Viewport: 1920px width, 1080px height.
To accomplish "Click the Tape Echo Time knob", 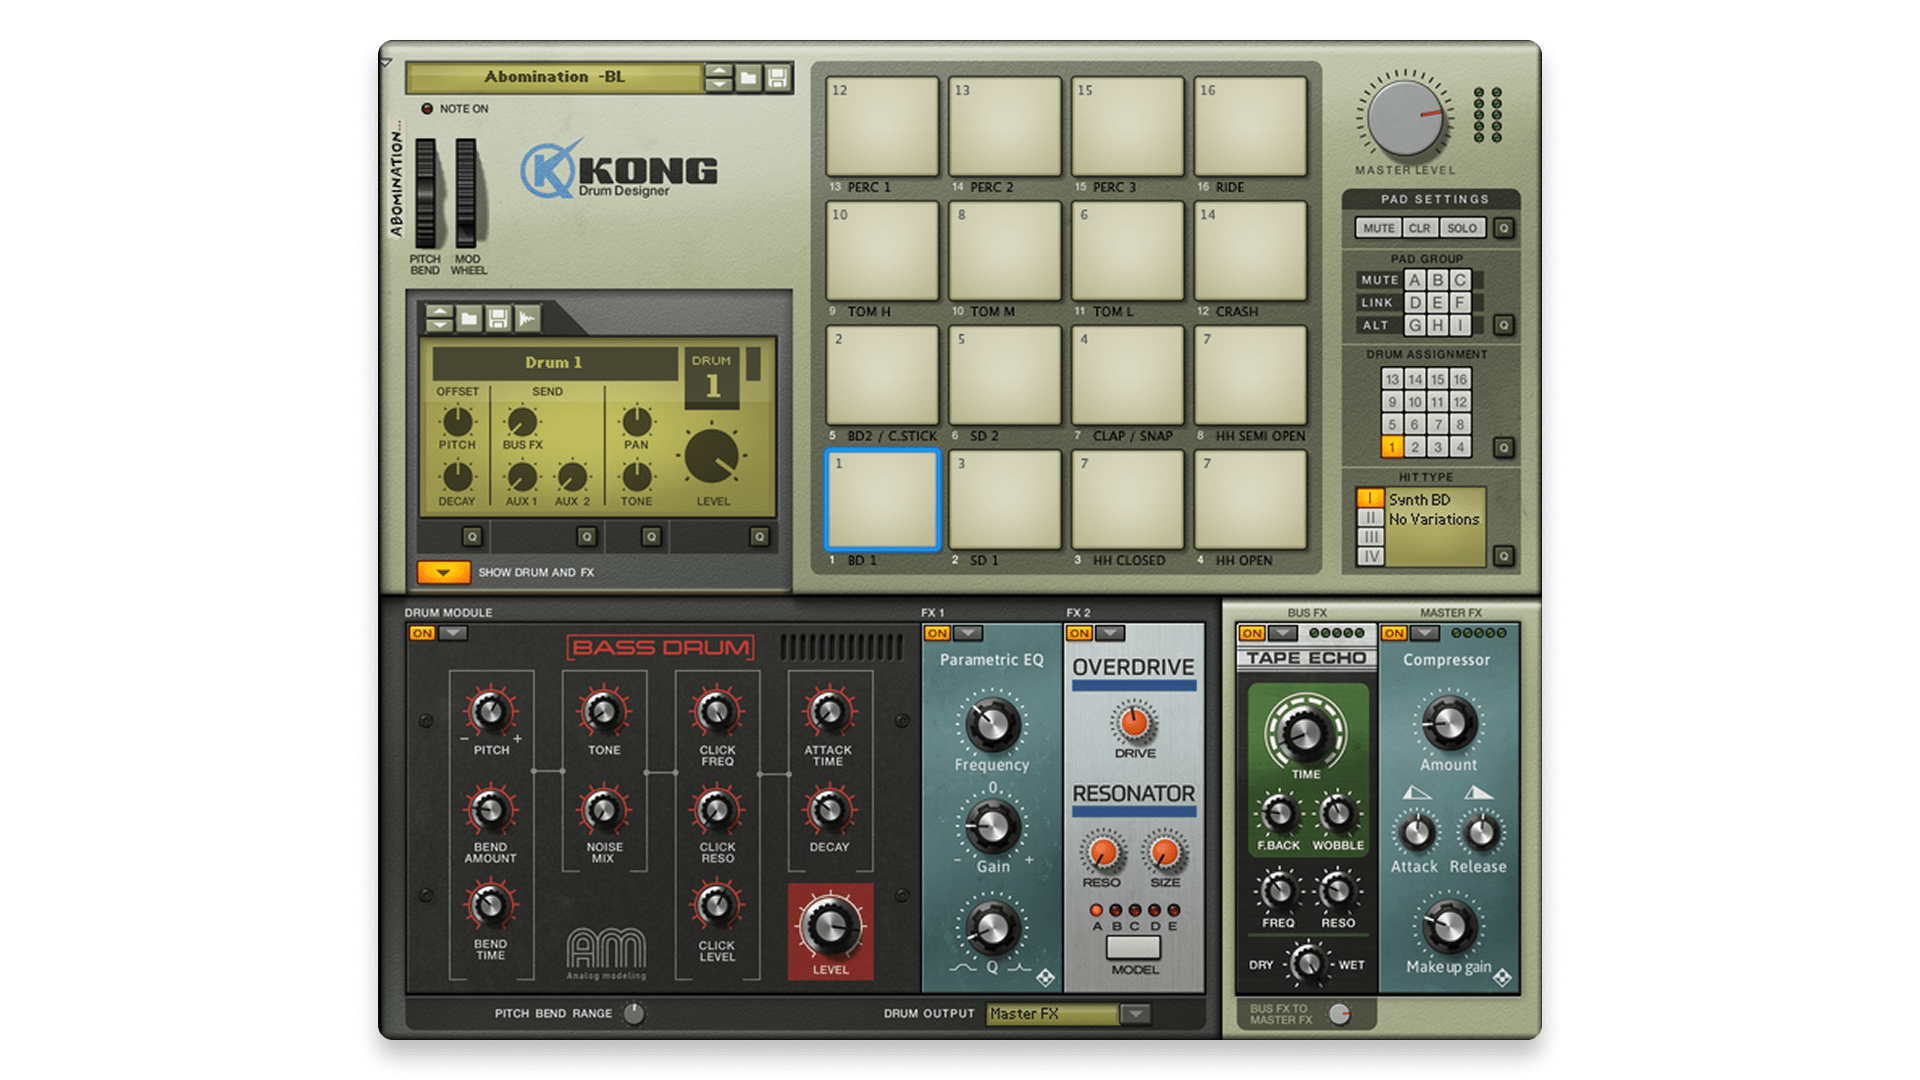I will click(1305, 733).
